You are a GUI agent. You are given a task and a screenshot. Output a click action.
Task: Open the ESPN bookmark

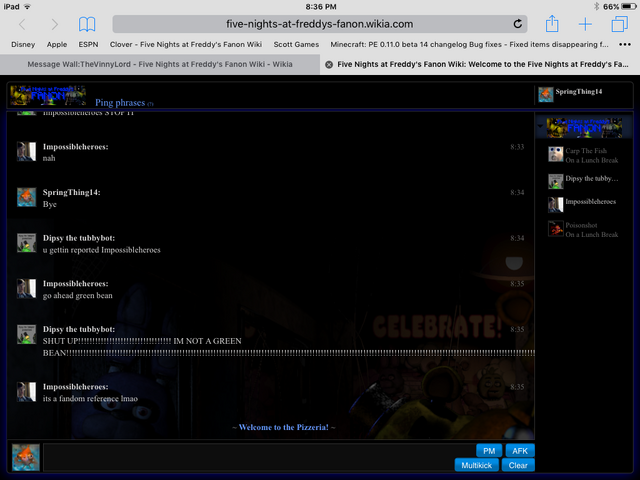click(88, 44)
